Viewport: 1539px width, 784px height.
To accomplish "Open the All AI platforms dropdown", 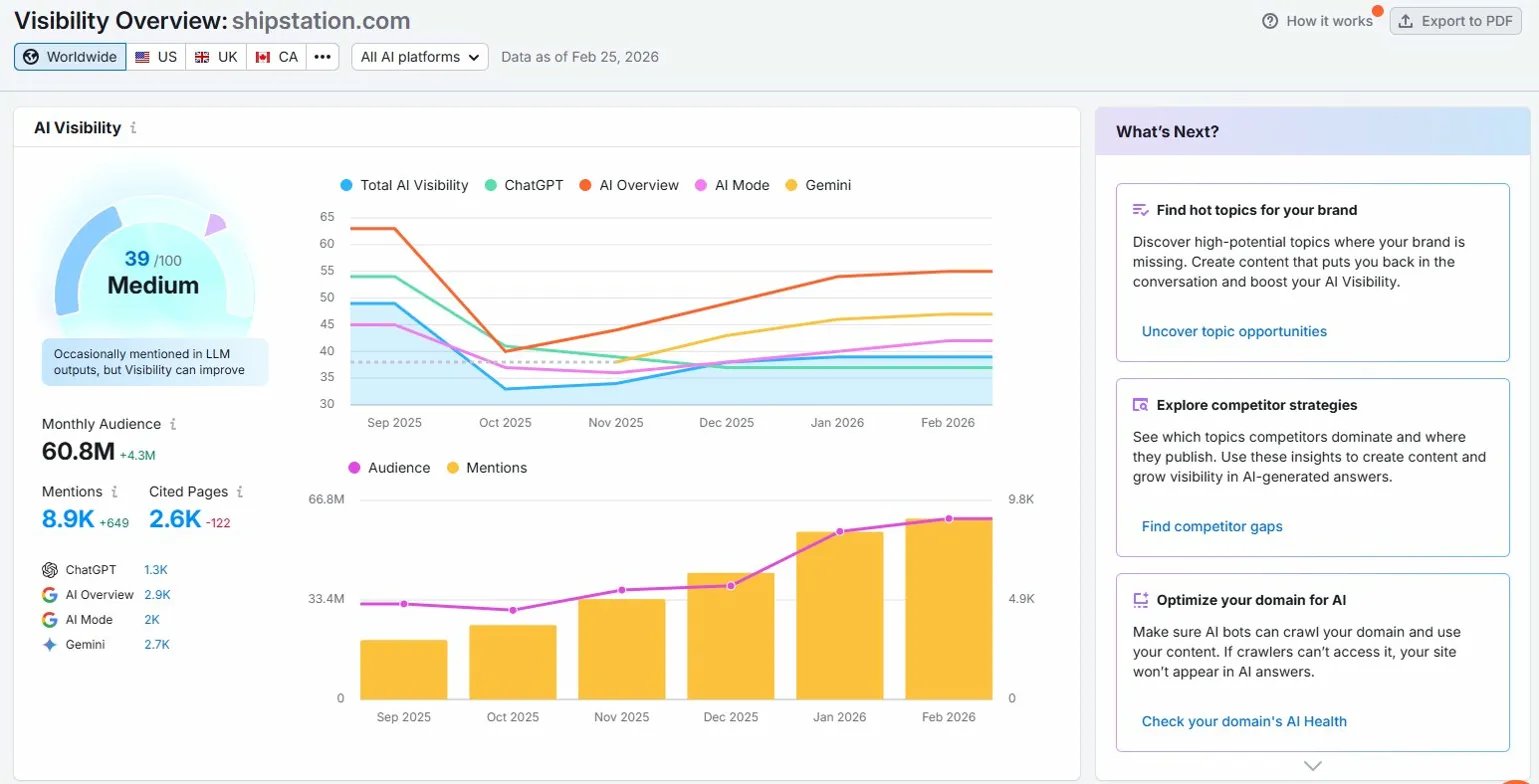I will (420, 57).
